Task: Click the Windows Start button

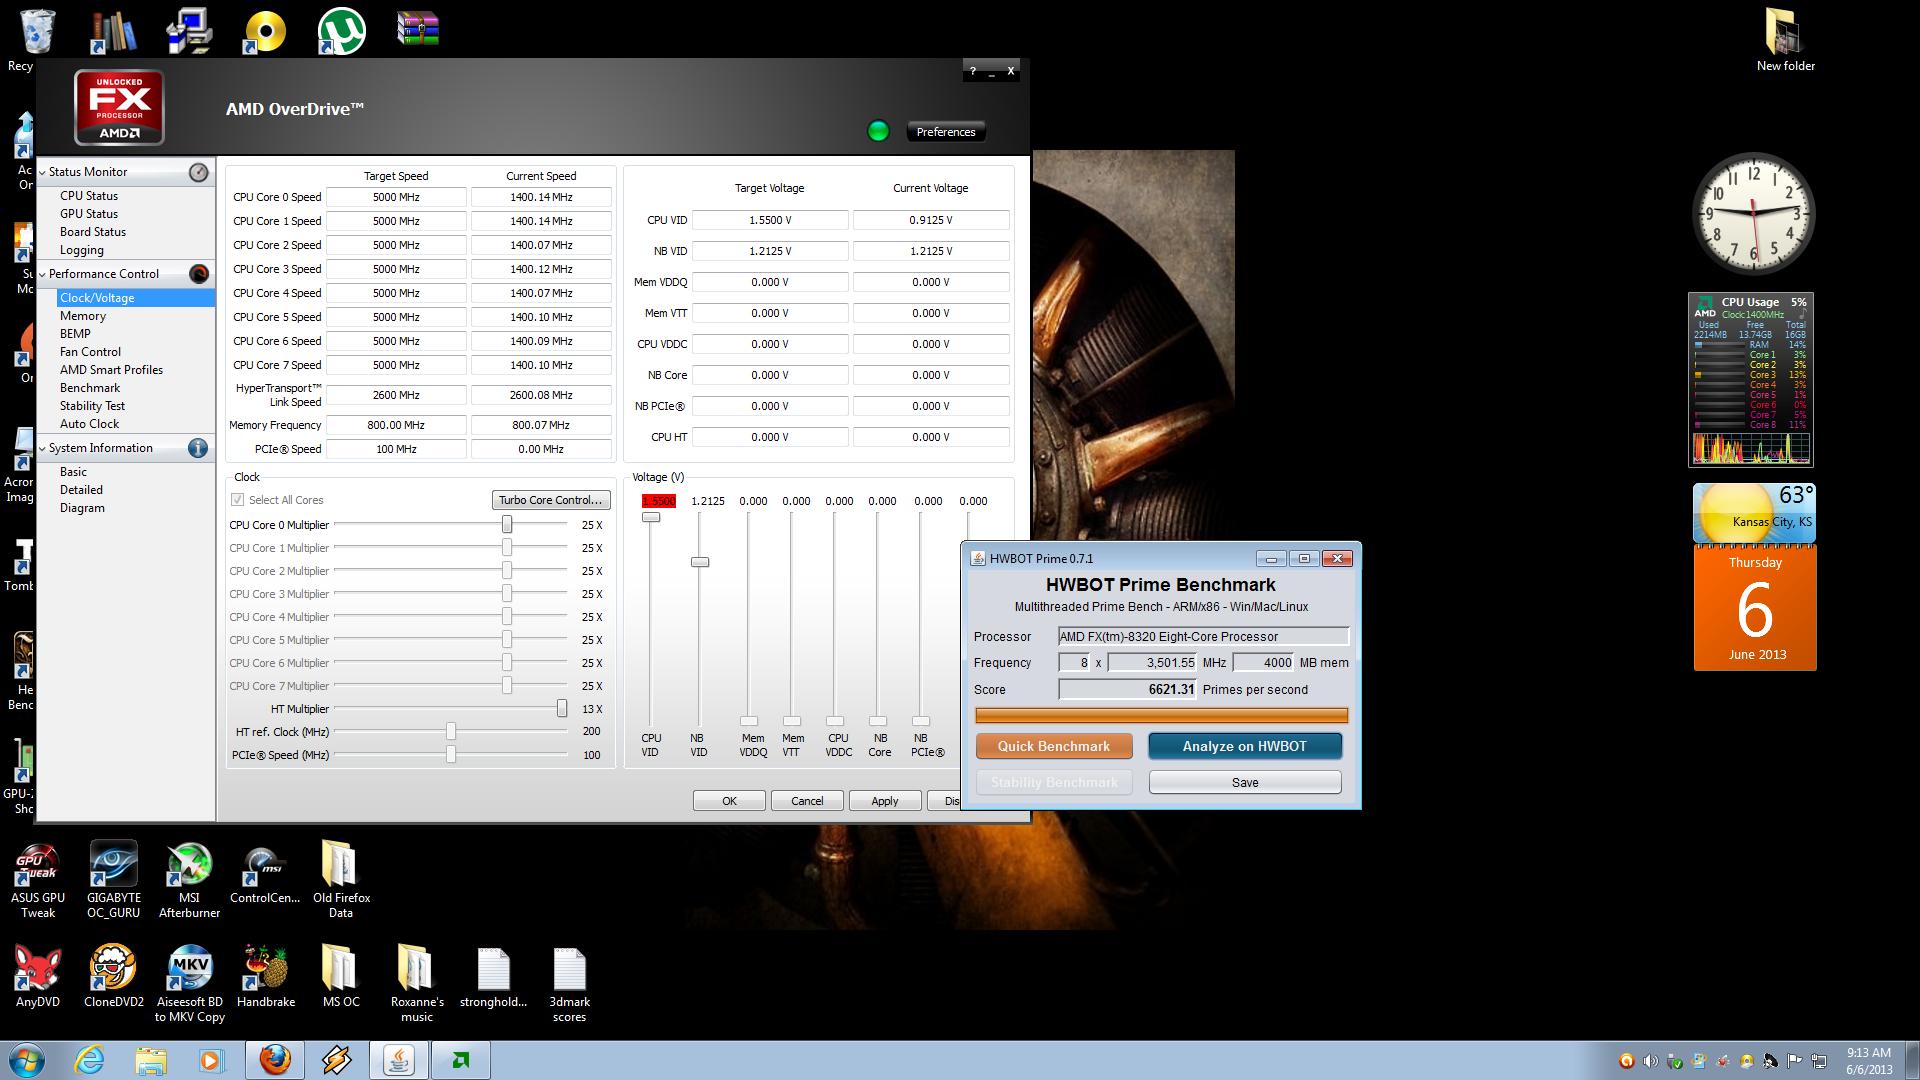Action: (27, 1060)
